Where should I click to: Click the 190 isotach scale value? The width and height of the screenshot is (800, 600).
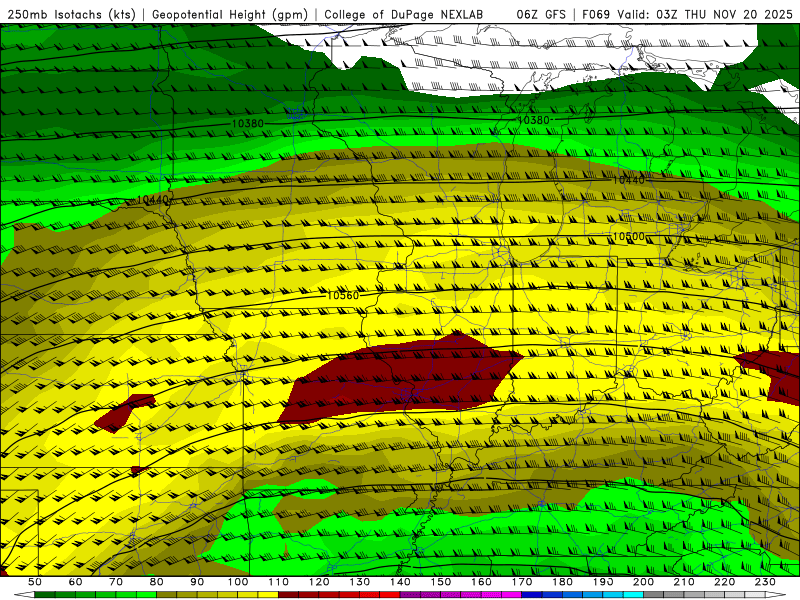(603, 582)
